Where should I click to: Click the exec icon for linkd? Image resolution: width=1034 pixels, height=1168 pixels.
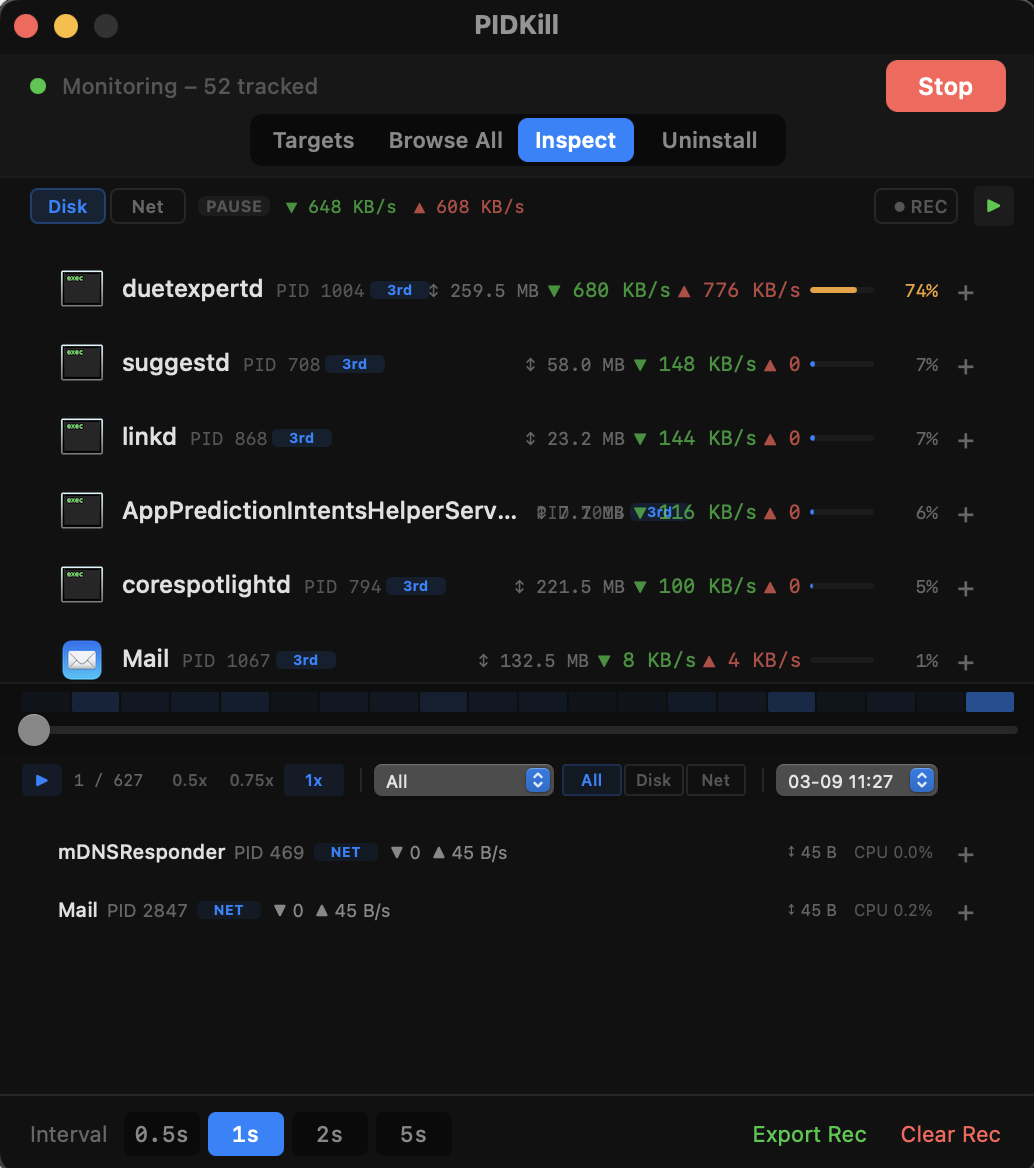tap(82, 436)
